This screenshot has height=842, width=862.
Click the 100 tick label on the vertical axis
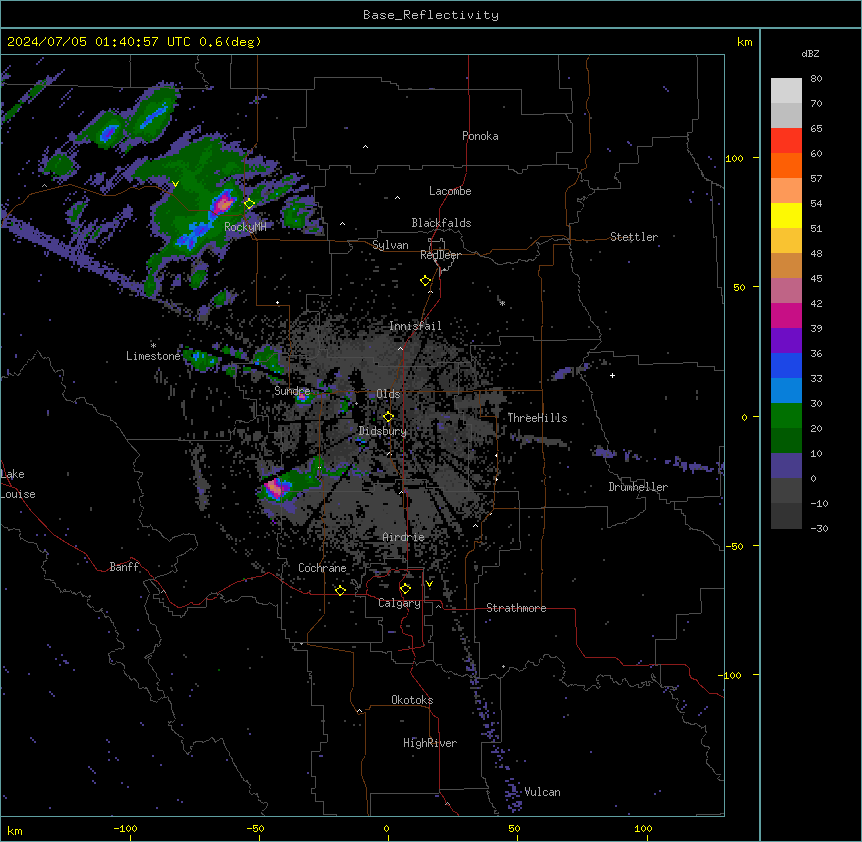[734, 158]
